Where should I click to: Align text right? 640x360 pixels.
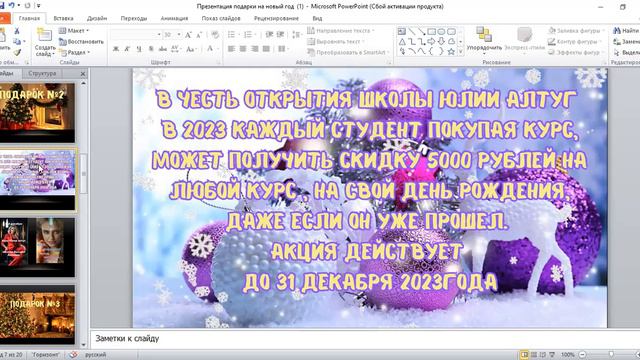pyautogui.click(x=255, y=49)
